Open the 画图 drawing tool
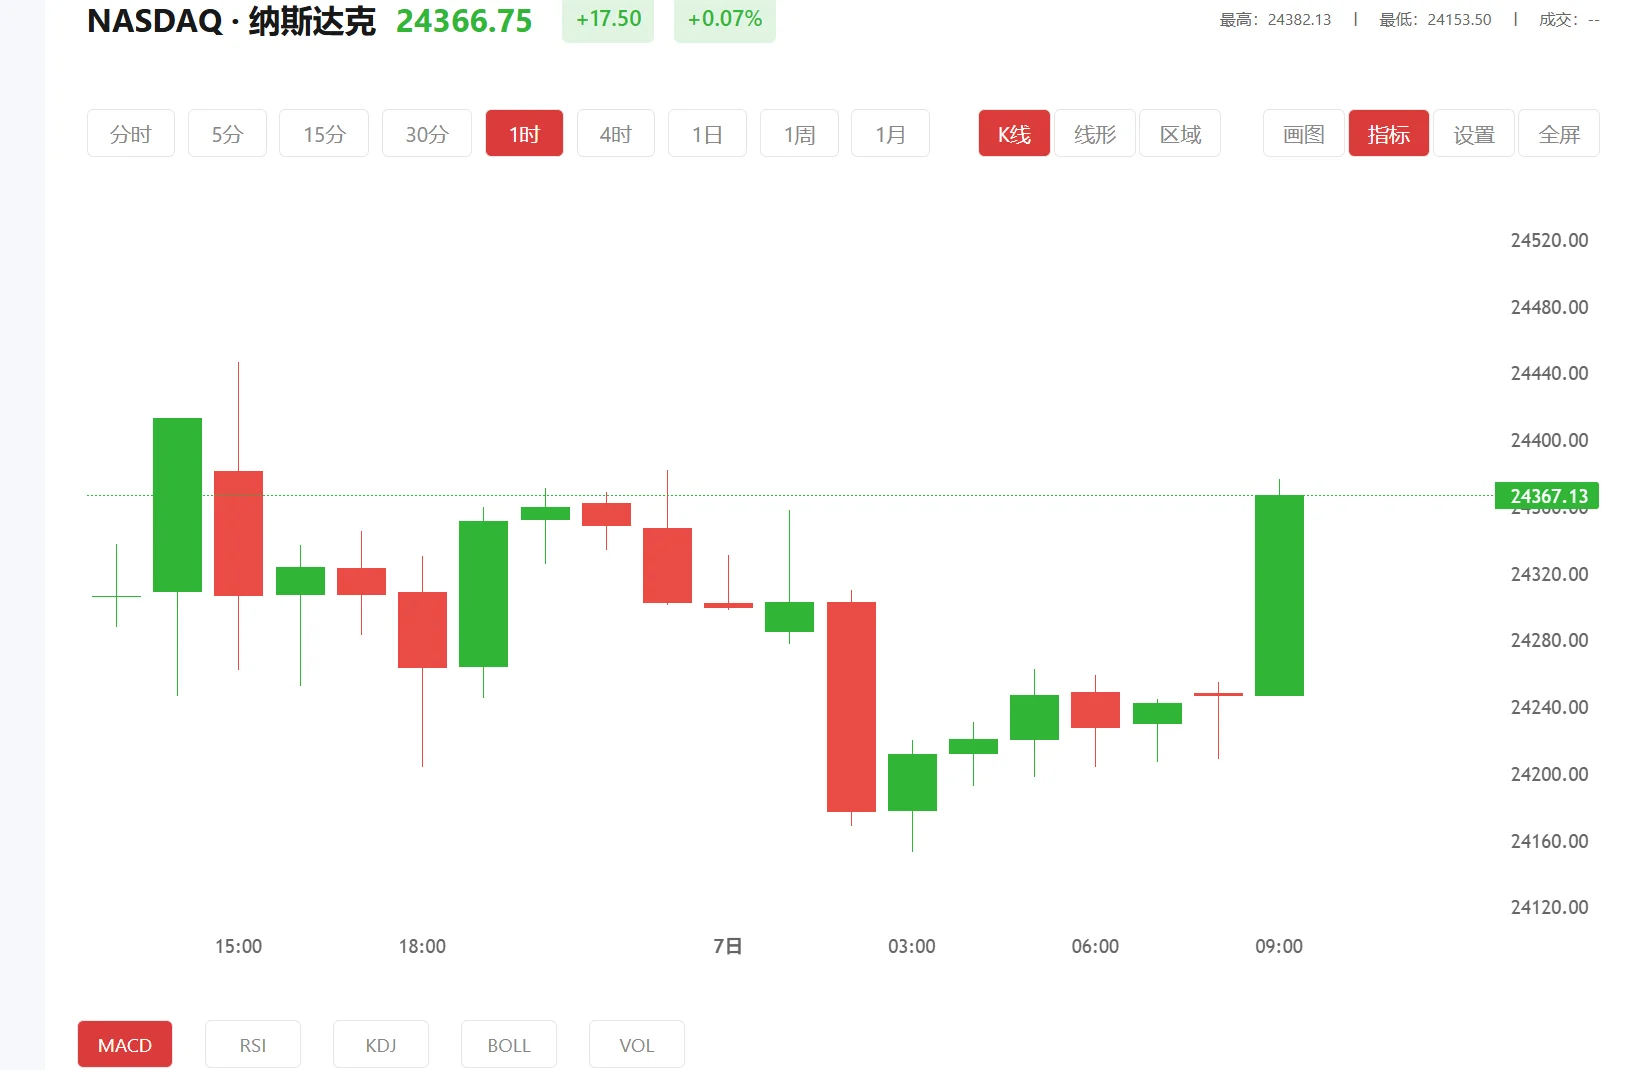 tap(1302, 133)
